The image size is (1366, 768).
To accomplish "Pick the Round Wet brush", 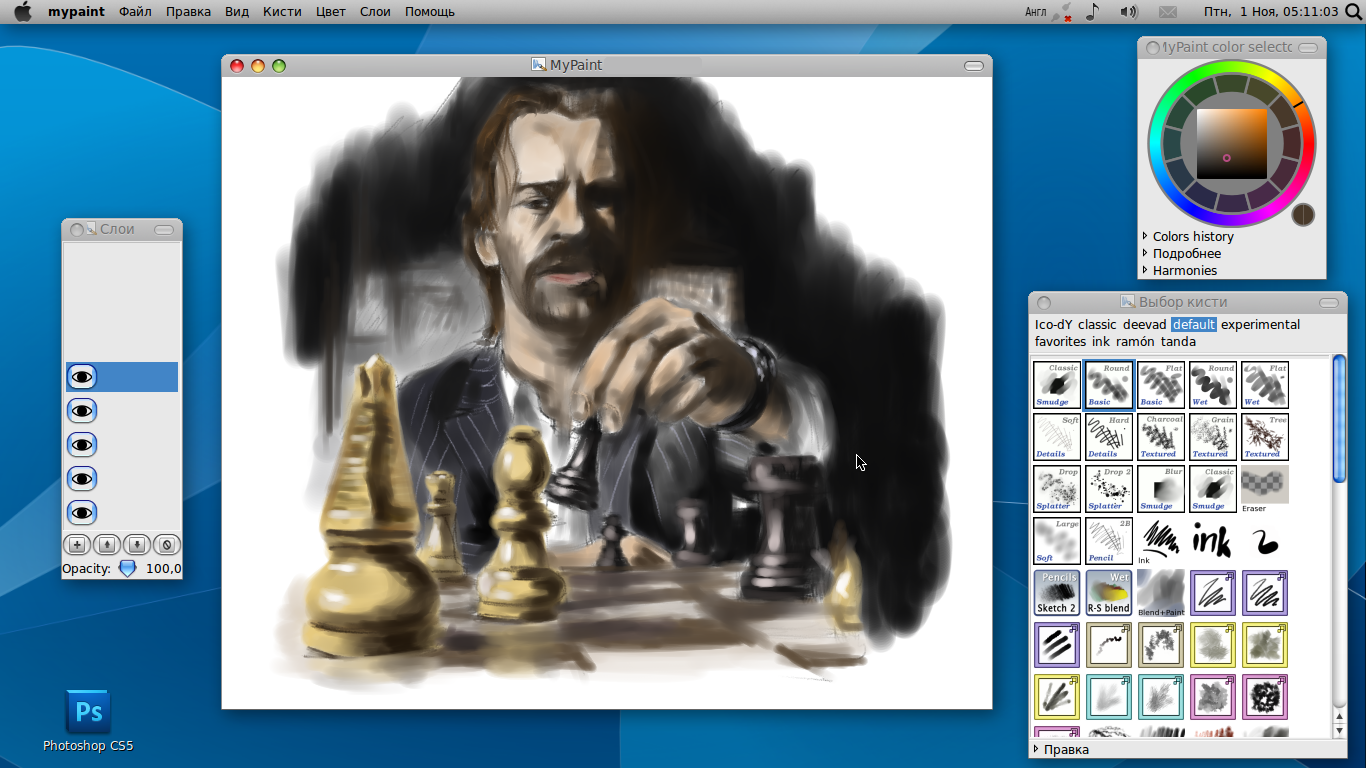I will (1213, 385).
